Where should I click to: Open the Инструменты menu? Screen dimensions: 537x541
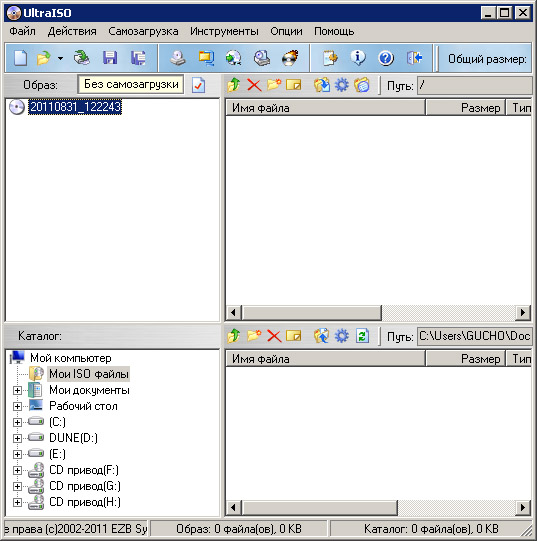tap(224, 31)
